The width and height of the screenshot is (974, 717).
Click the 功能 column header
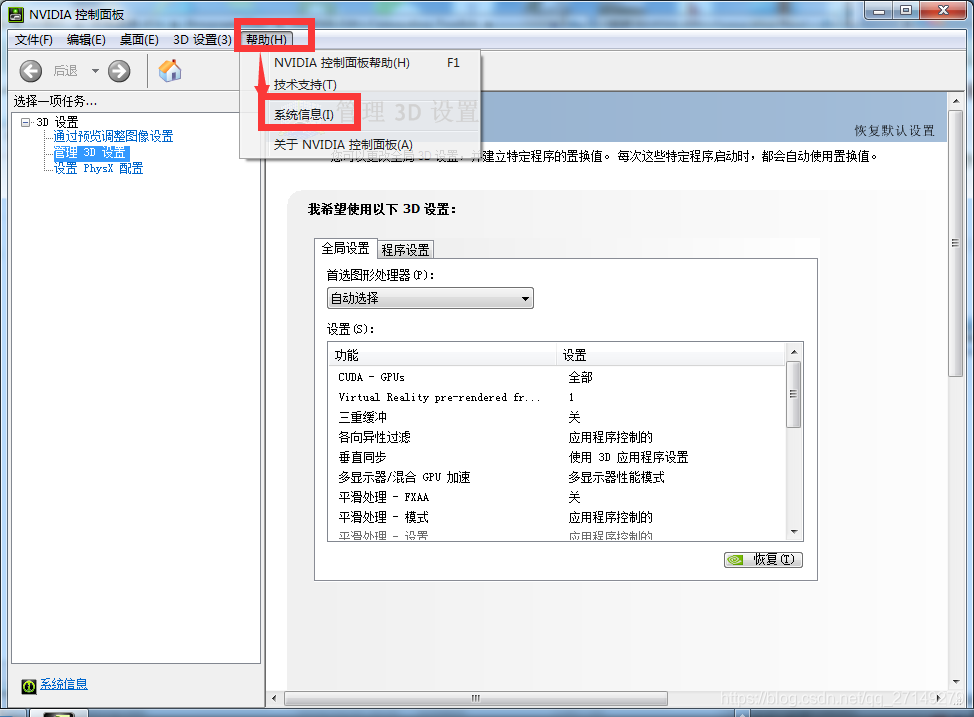coord(442,355)
